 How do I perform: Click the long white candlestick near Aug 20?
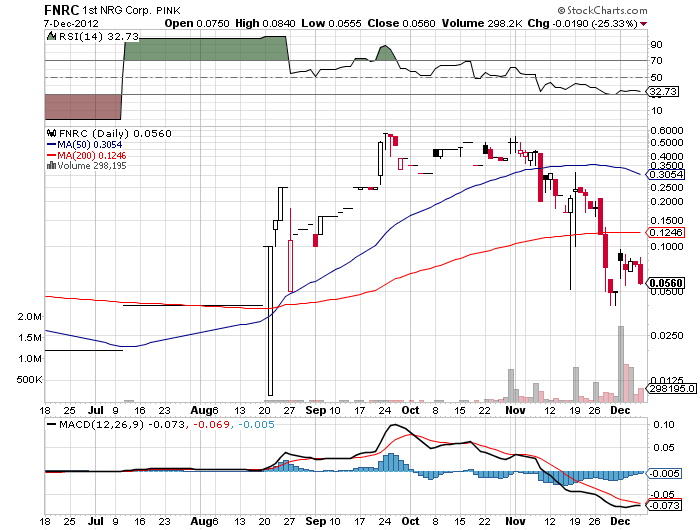click(x=270, y=321)
